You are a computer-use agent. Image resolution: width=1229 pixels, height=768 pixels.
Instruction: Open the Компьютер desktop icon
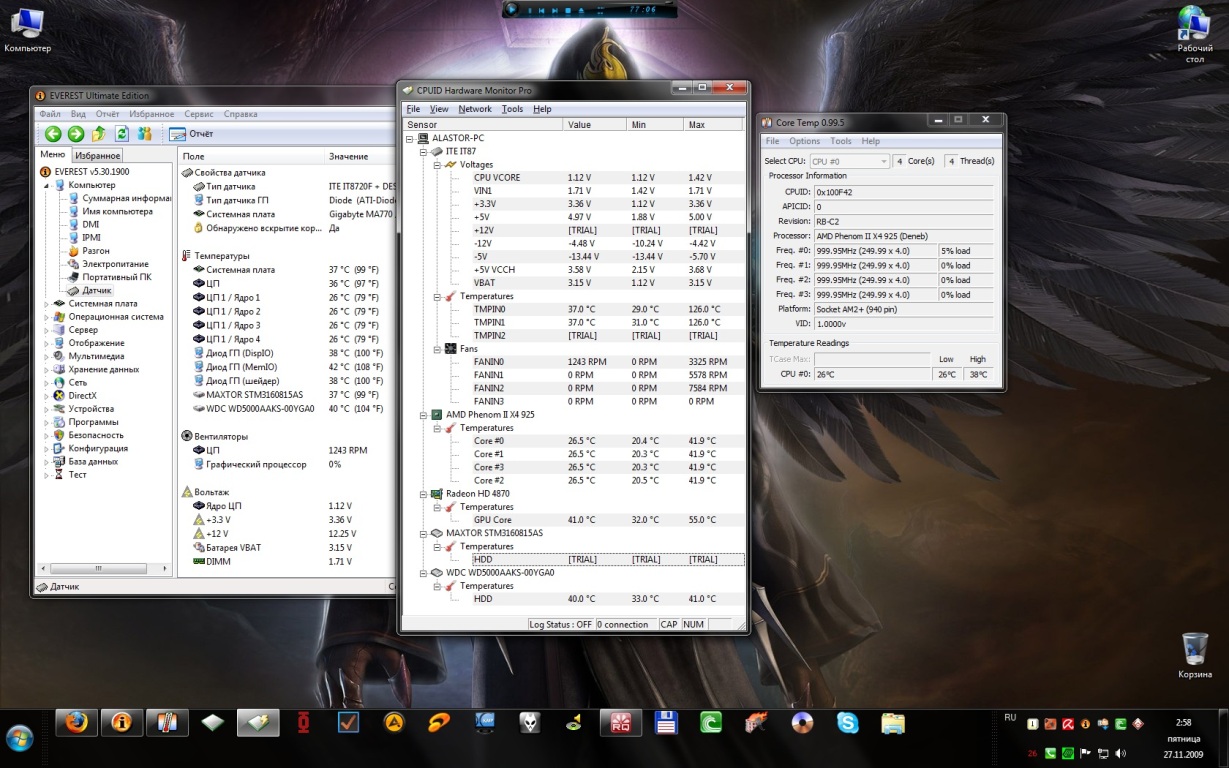pyautogui.click(x=27, y=30)
